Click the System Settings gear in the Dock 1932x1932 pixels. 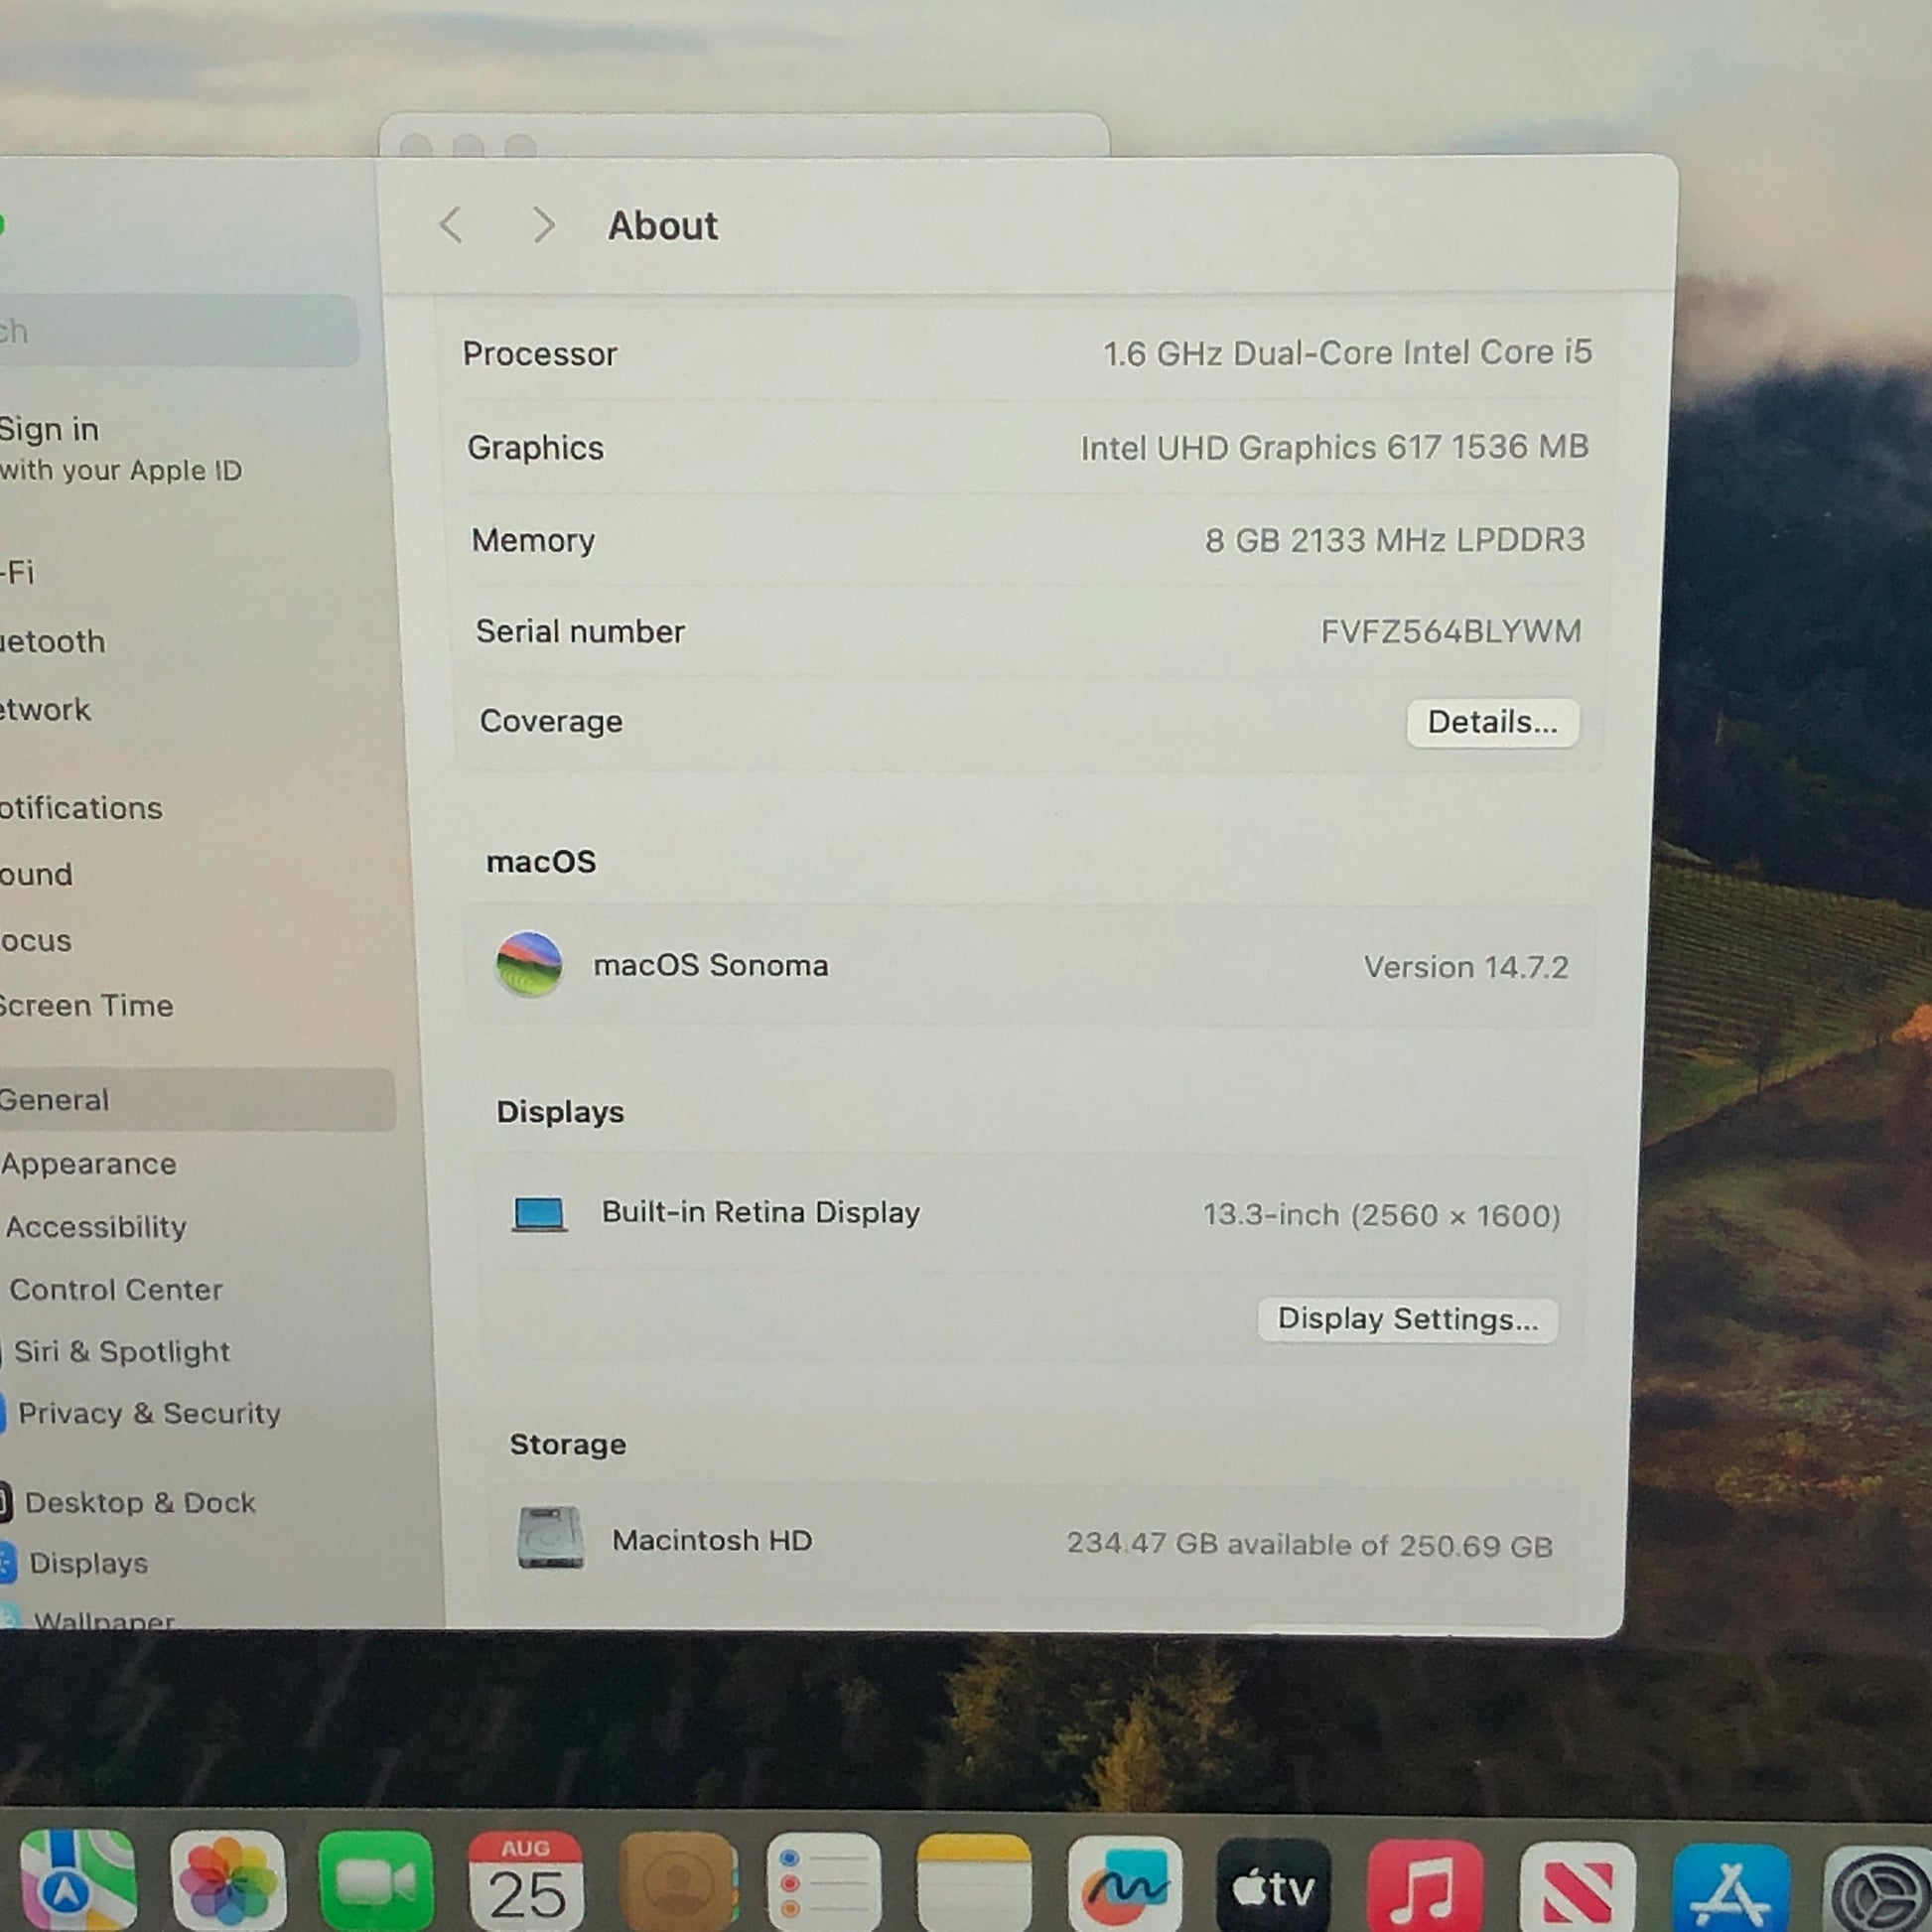[1880, 1891]
